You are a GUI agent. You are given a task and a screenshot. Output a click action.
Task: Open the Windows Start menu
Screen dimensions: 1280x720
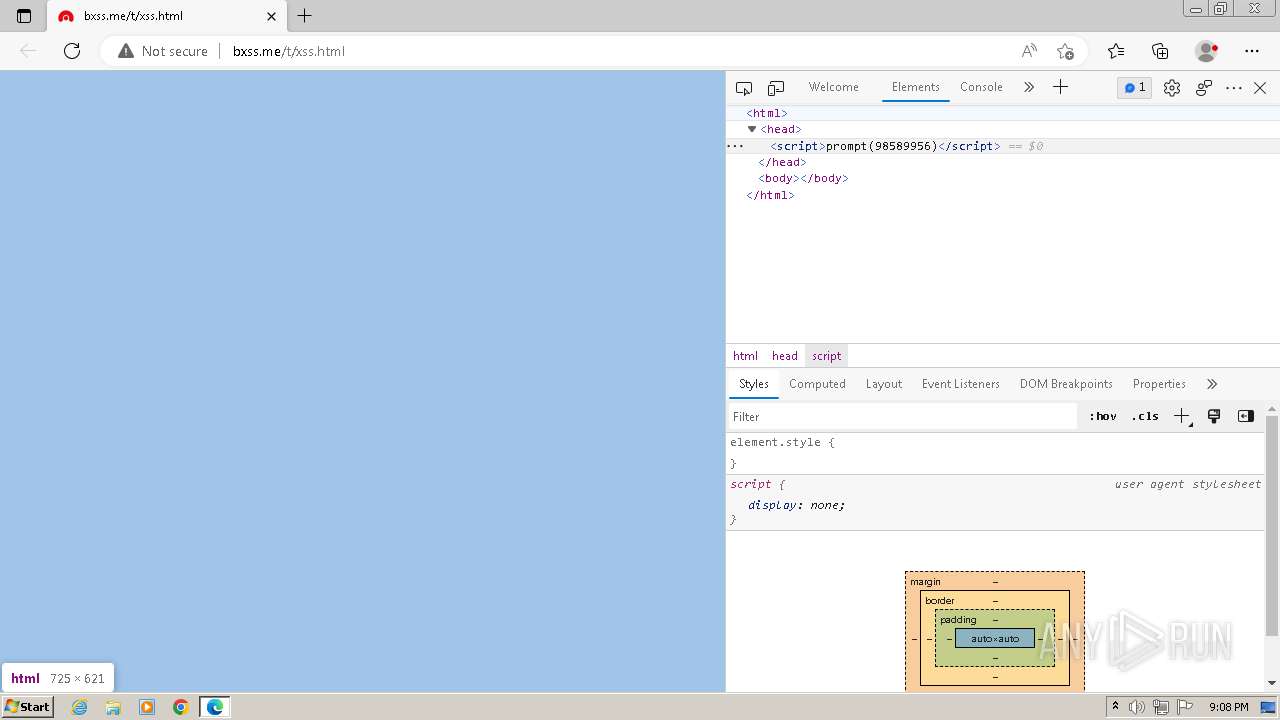coord(27,707)
